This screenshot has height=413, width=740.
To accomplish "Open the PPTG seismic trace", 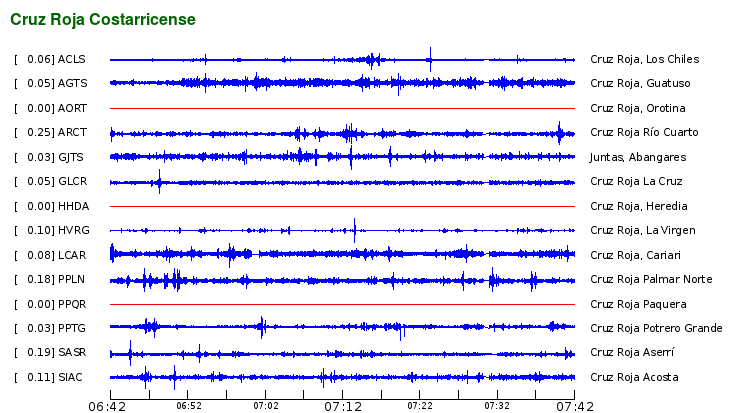I will click(343, 327).
